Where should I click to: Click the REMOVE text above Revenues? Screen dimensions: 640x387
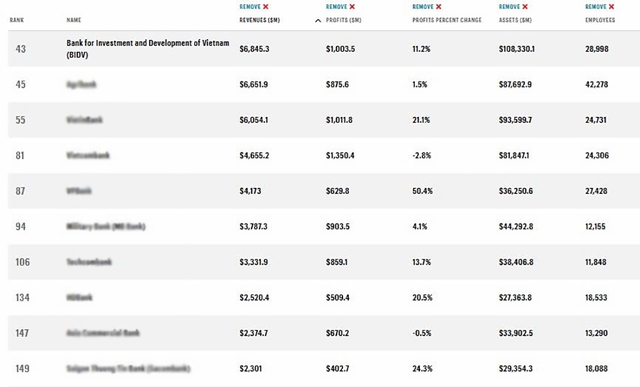click(250, 7)
